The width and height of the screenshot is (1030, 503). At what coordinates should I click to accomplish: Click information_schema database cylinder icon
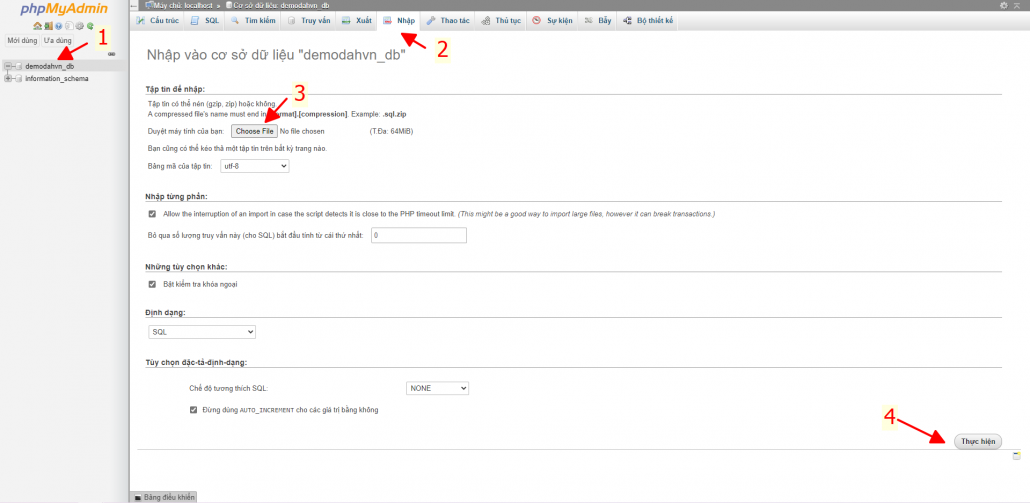(18, 78)
